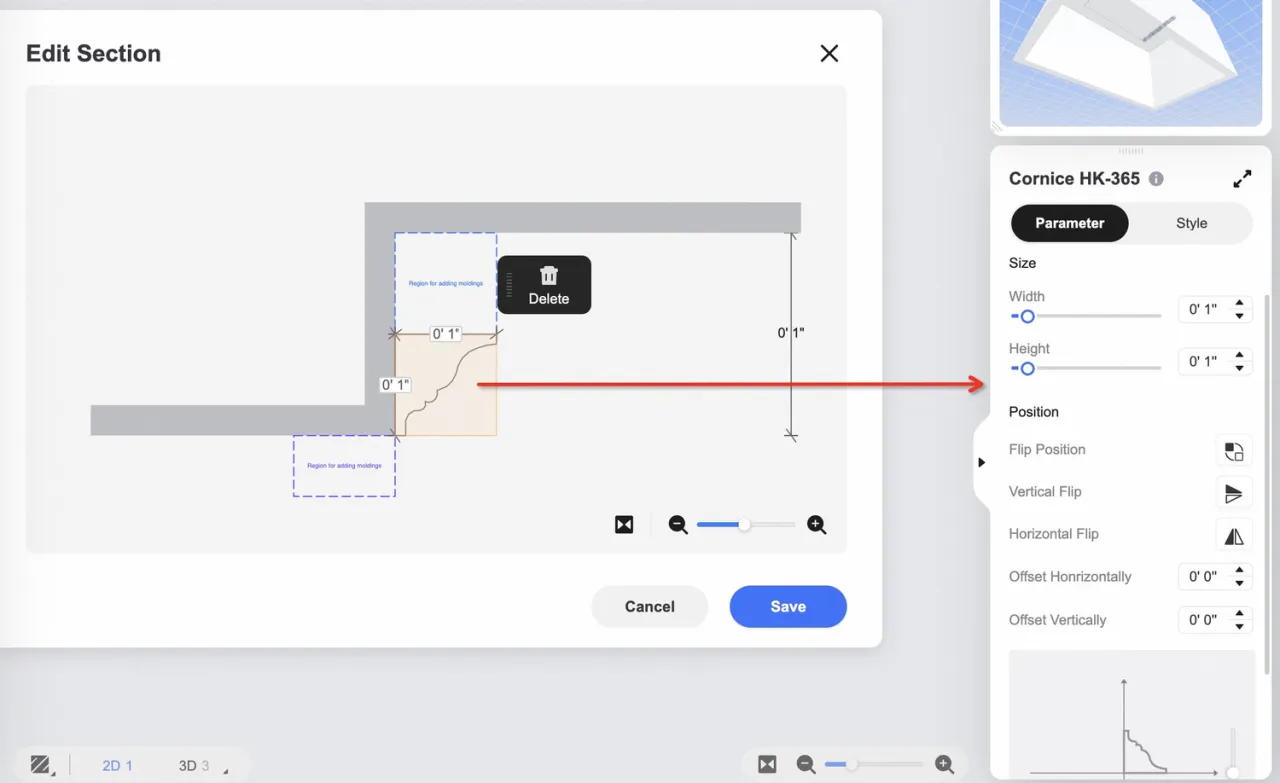Viewport: 1280px width, 783px height.
Task: Decrease Height value with down stepper
Action: click(x=1240, y=368)
